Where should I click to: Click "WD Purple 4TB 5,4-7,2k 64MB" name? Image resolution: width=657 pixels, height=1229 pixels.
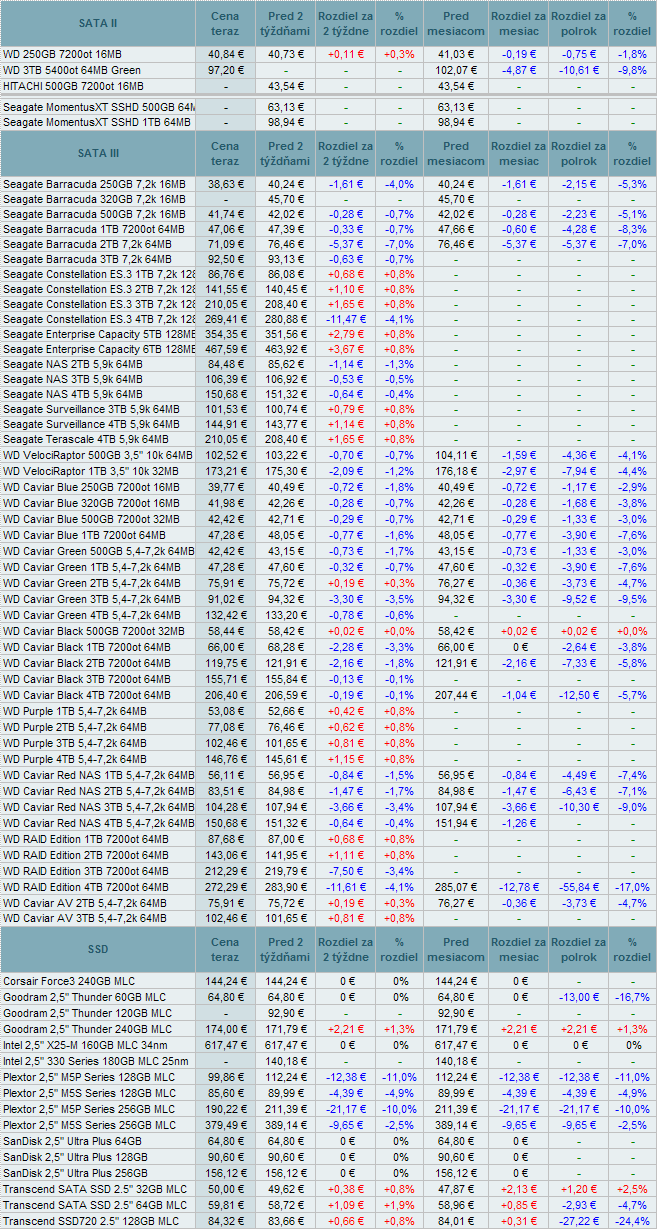[75, 759]
